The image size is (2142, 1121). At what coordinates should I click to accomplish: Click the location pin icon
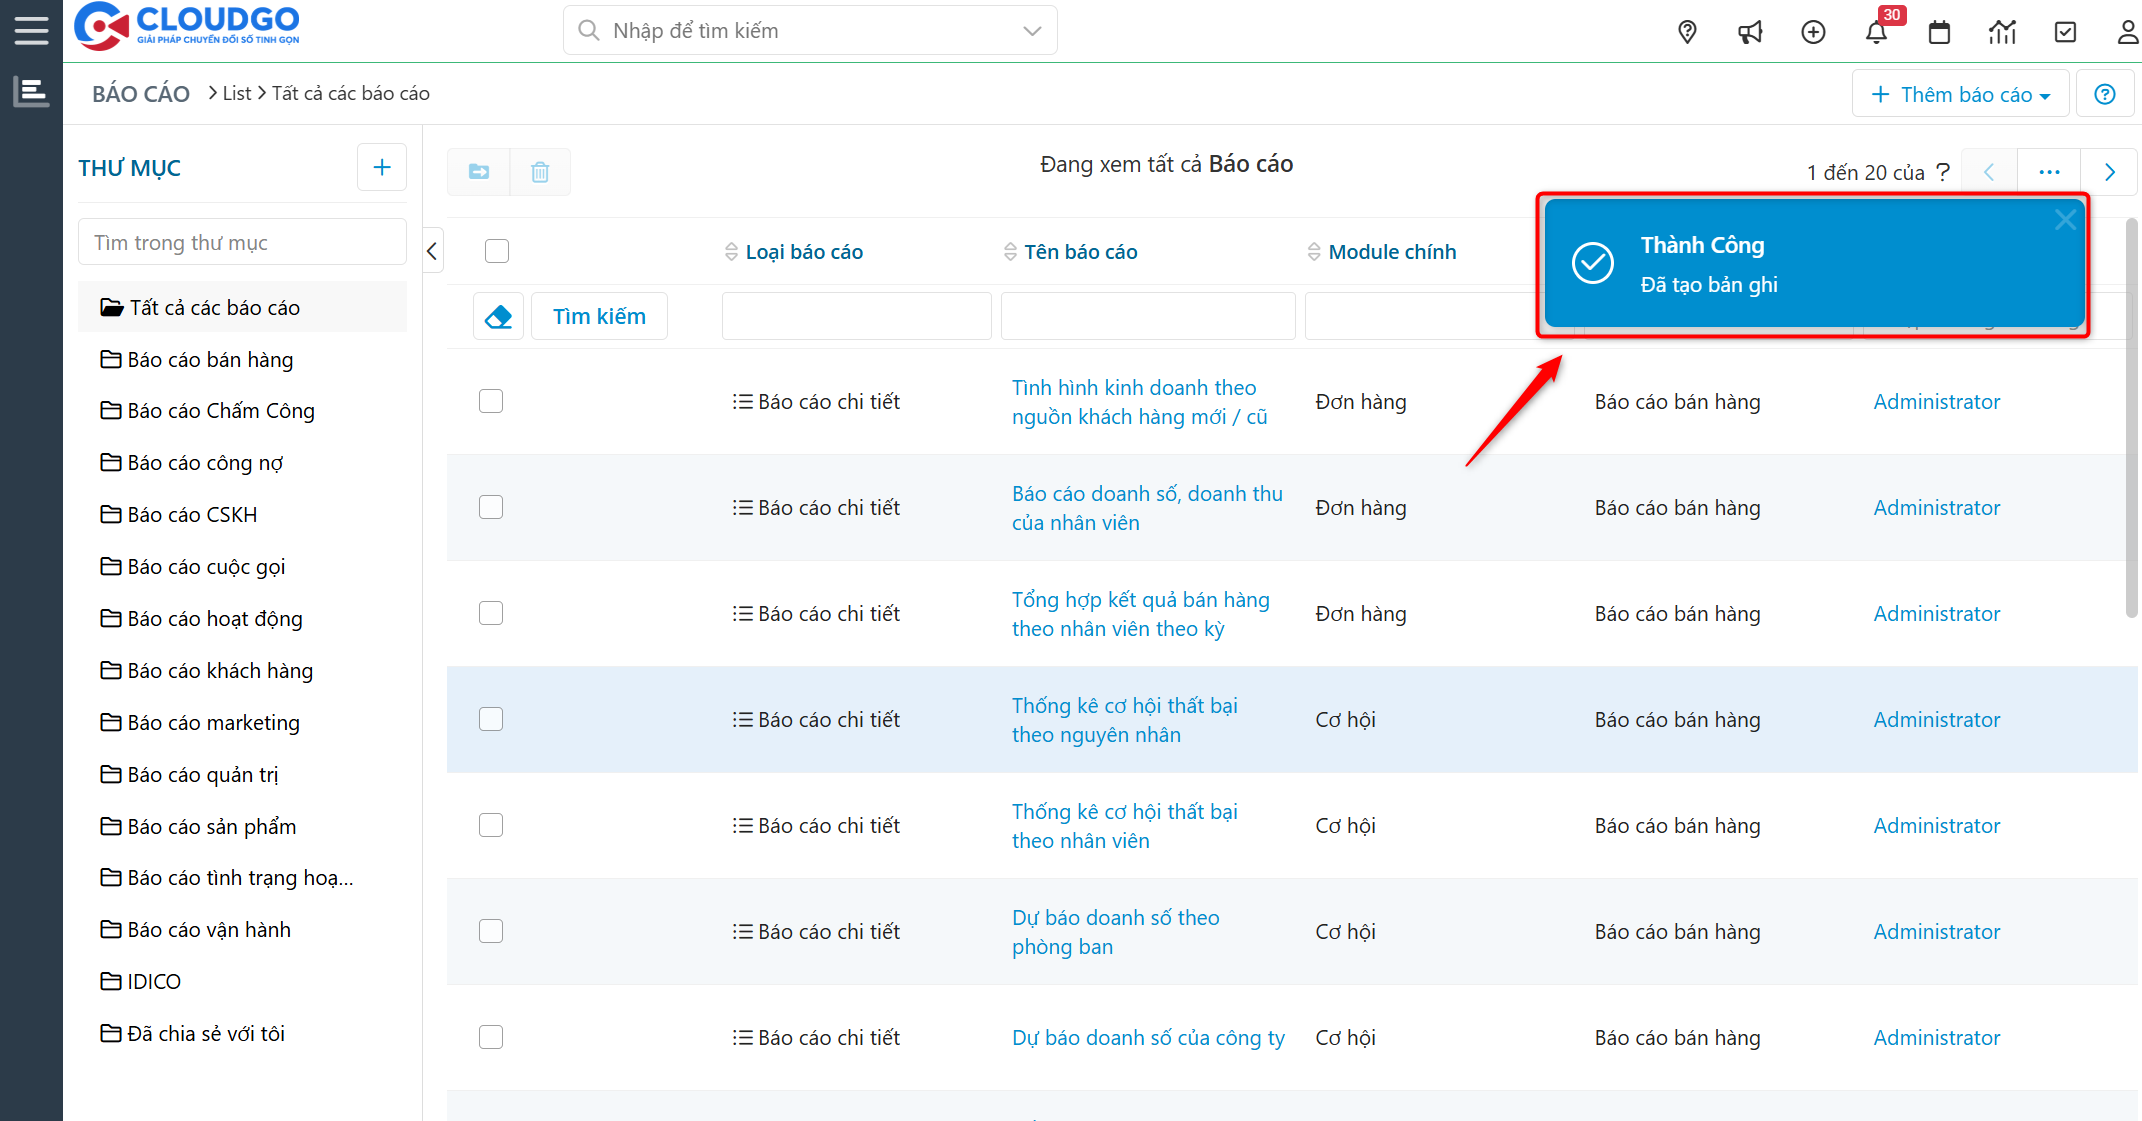pos(1687,32)
